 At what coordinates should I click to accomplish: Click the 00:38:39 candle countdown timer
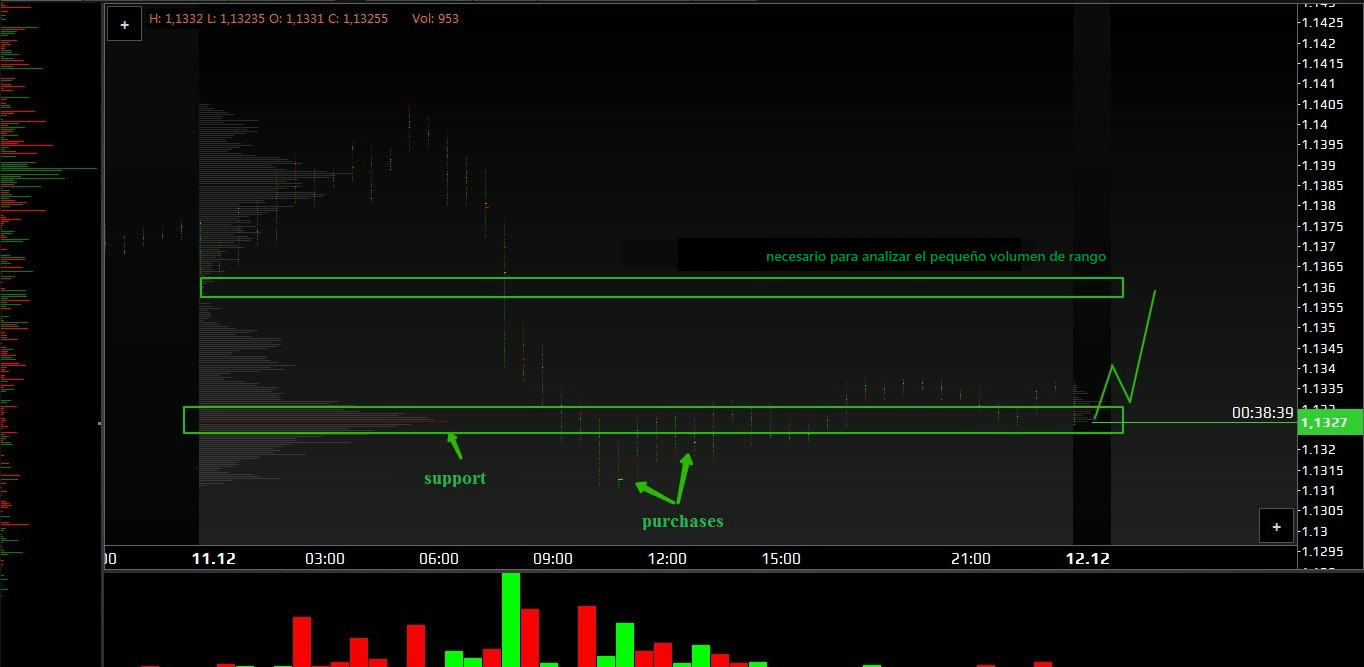(x=1262, y=412)
